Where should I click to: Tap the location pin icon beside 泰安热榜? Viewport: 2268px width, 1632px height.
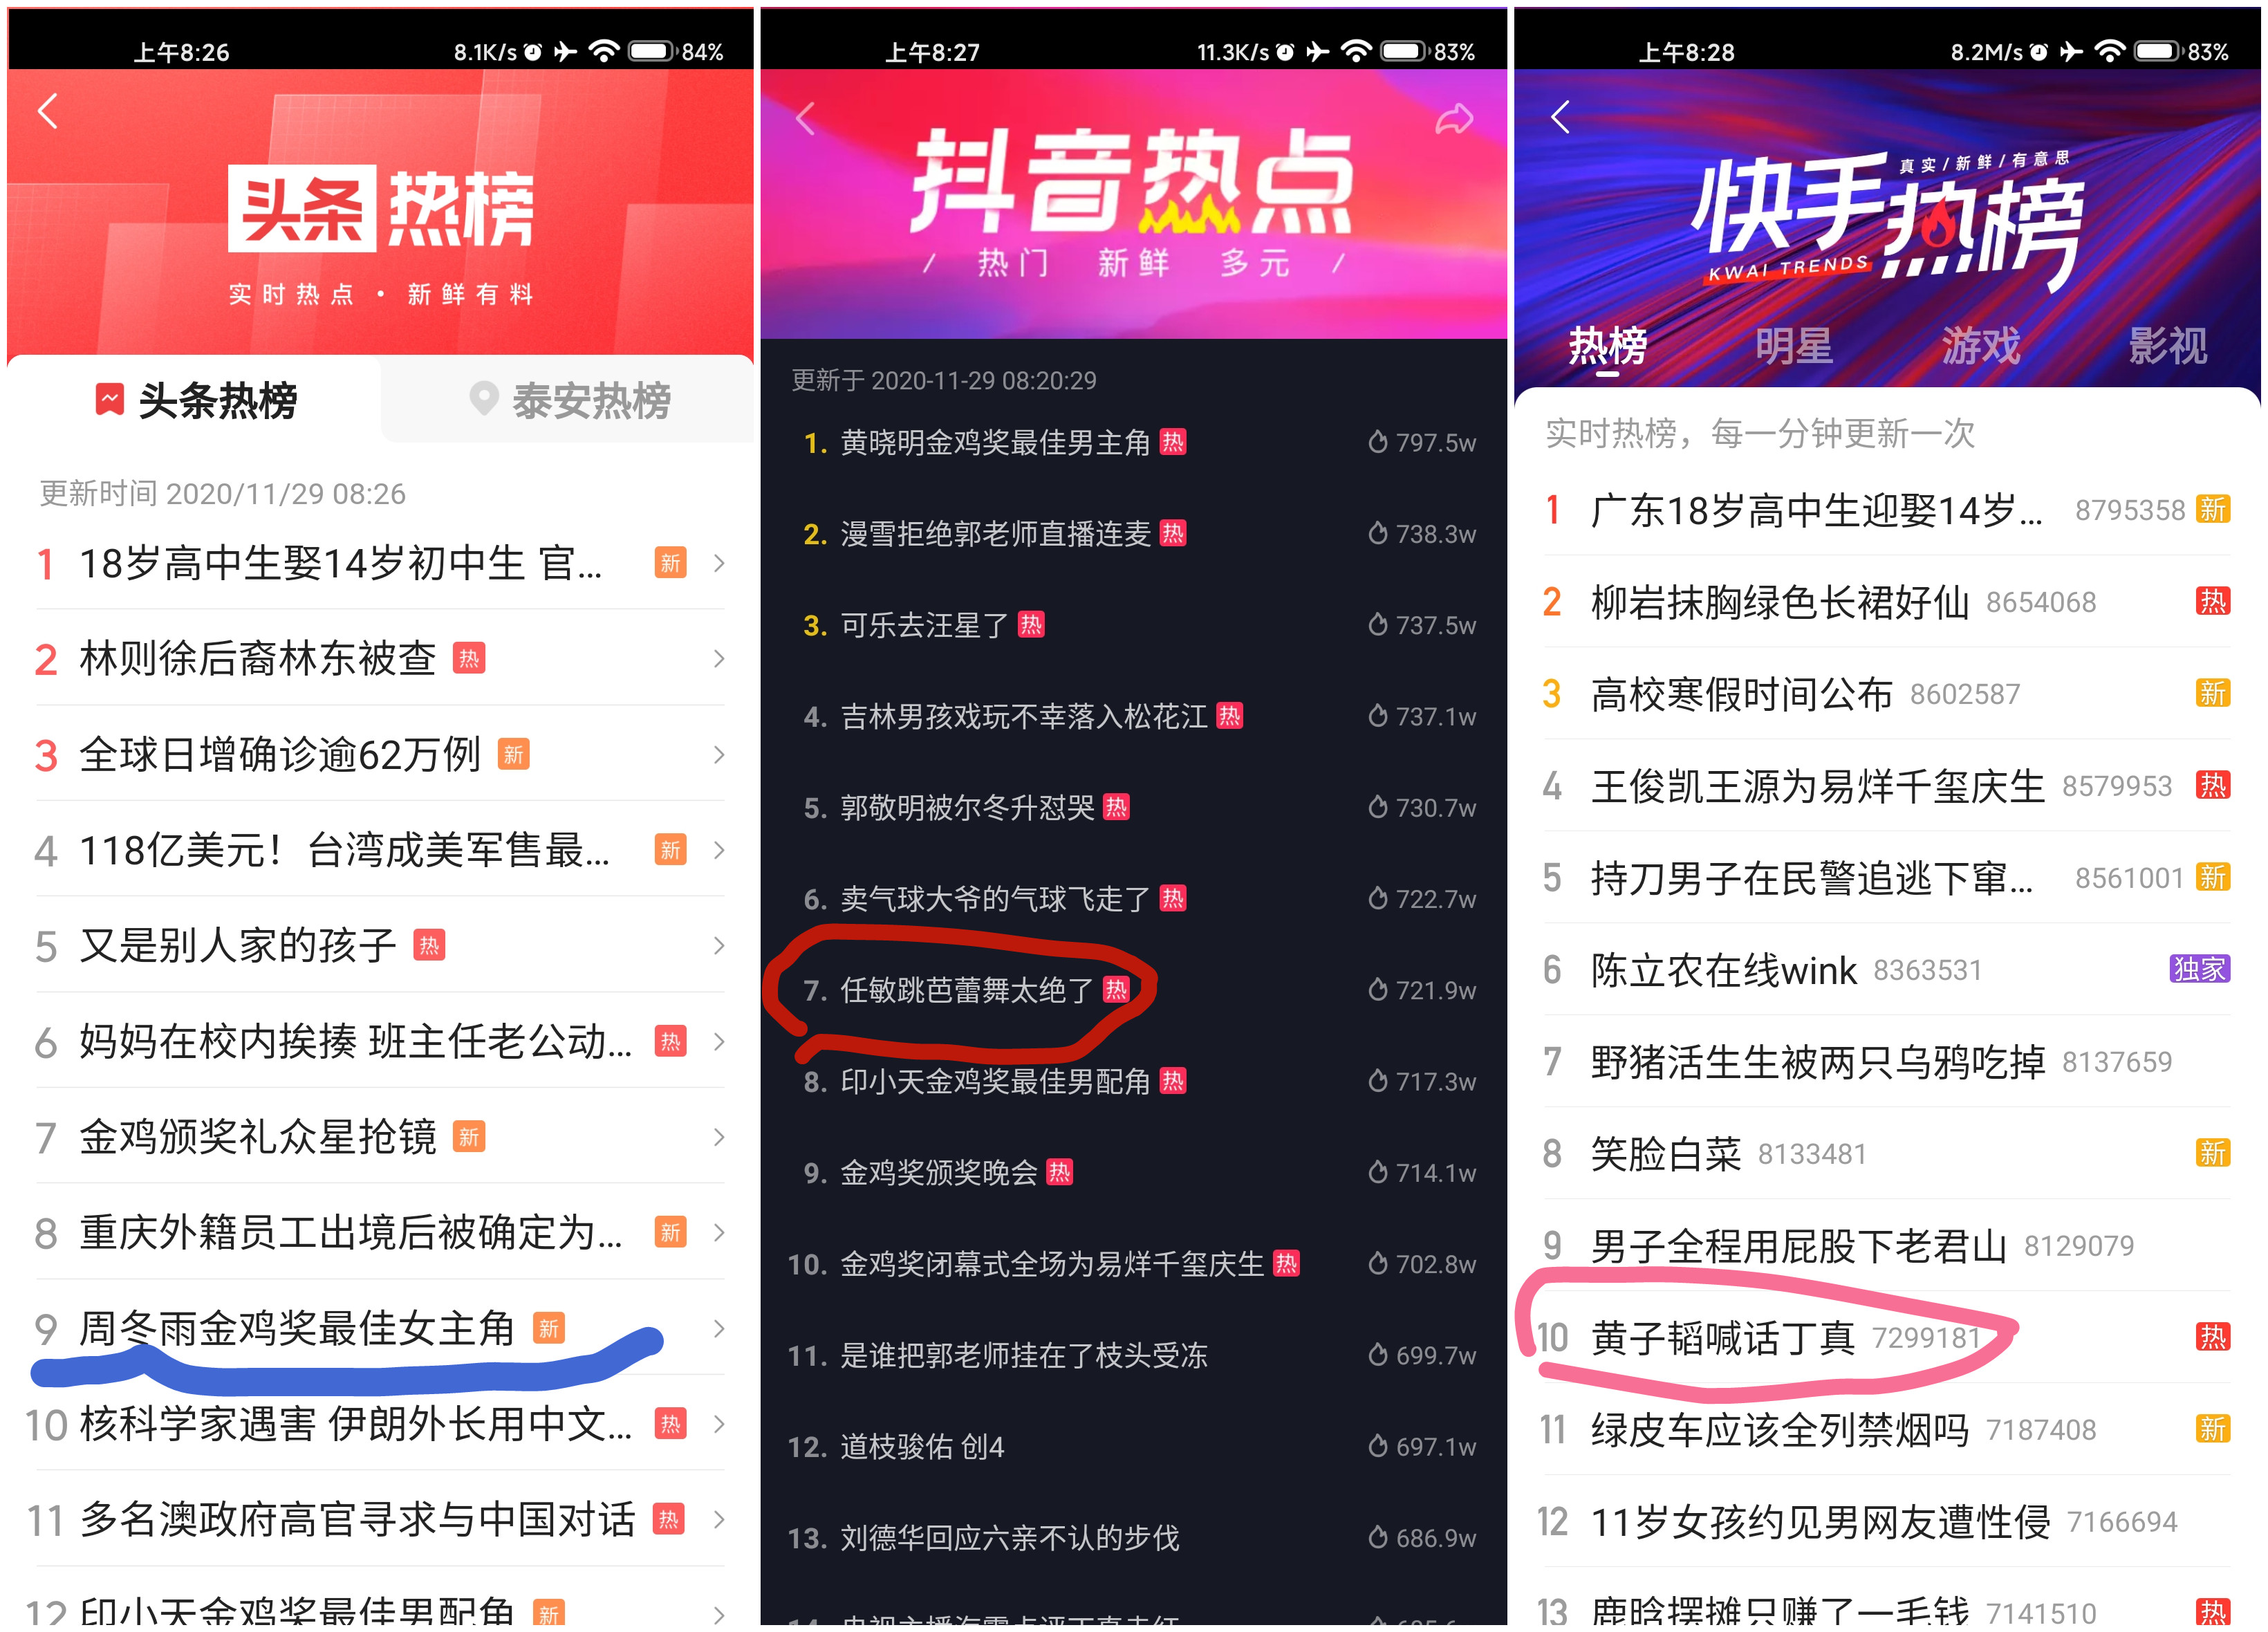(483, 398)
